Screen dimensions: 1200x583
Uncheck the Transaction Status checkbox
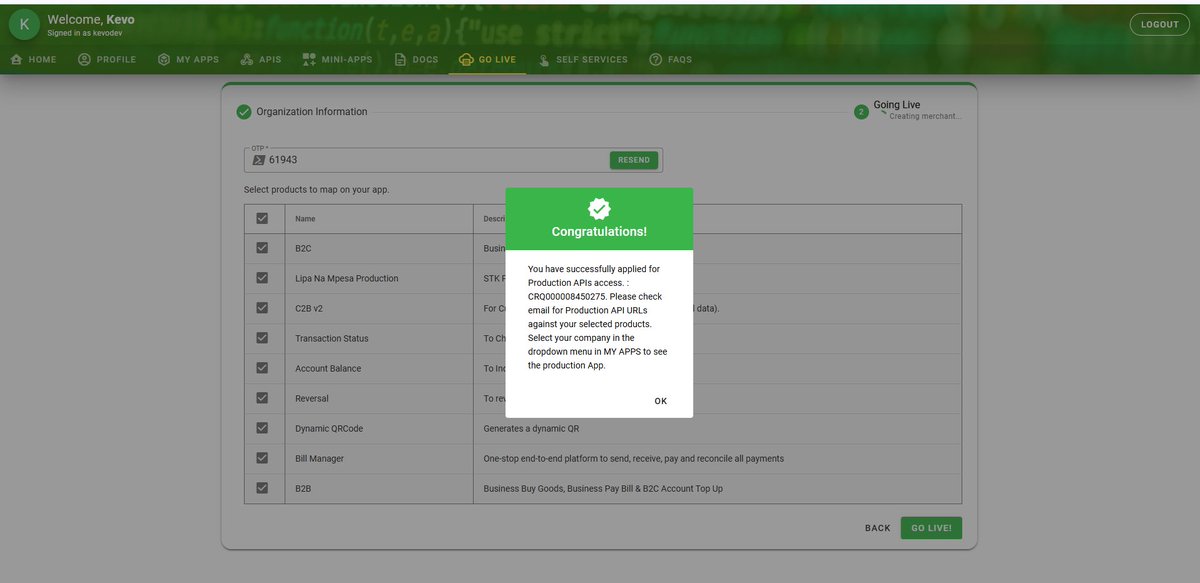coord(262,338)
